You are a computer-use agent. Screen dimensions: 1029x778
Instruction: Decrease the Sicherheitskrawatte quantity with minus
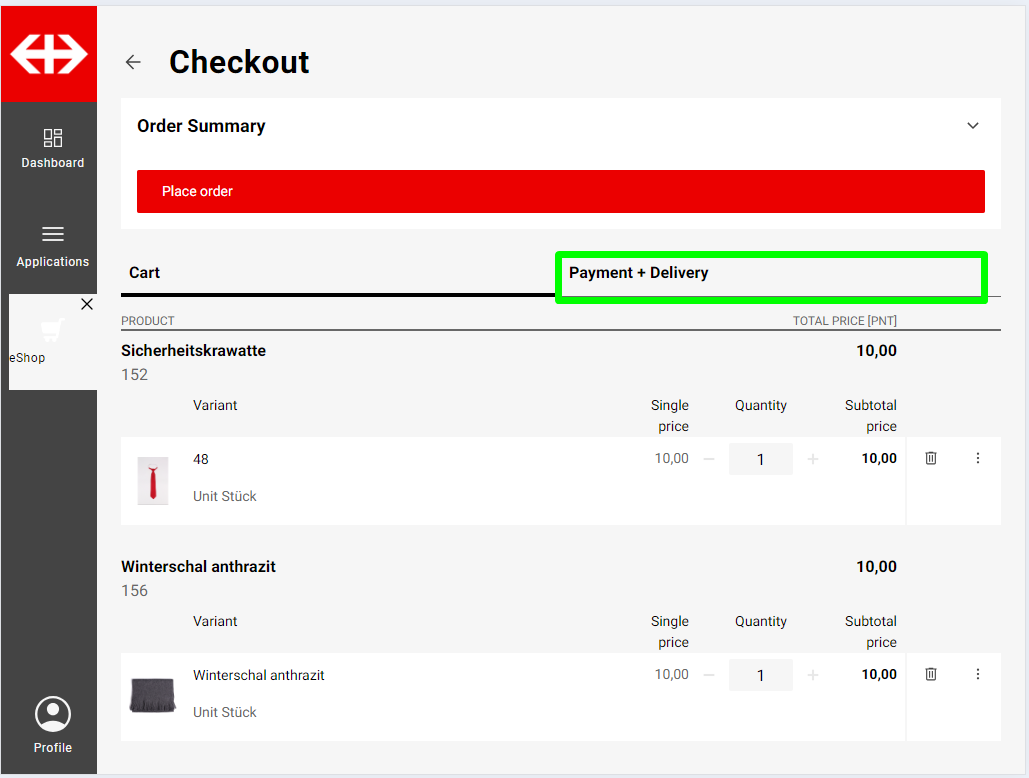[709, 459]
